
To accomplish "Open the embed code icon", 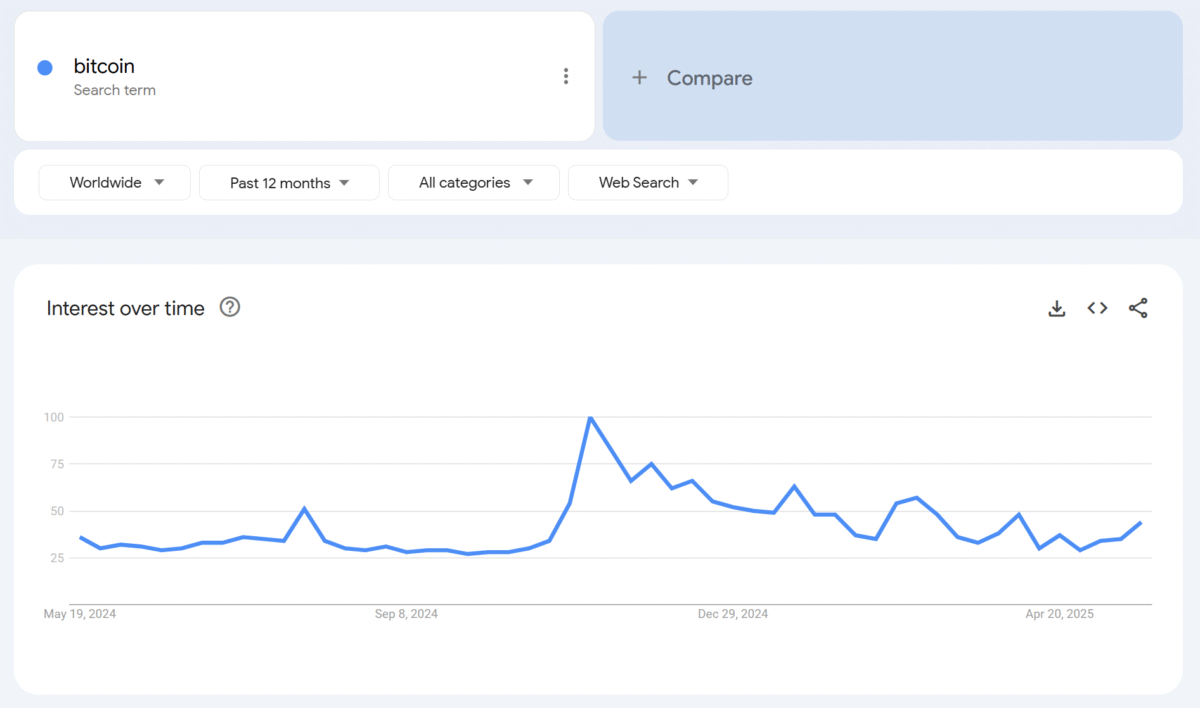I will (x=1097, y=308).
